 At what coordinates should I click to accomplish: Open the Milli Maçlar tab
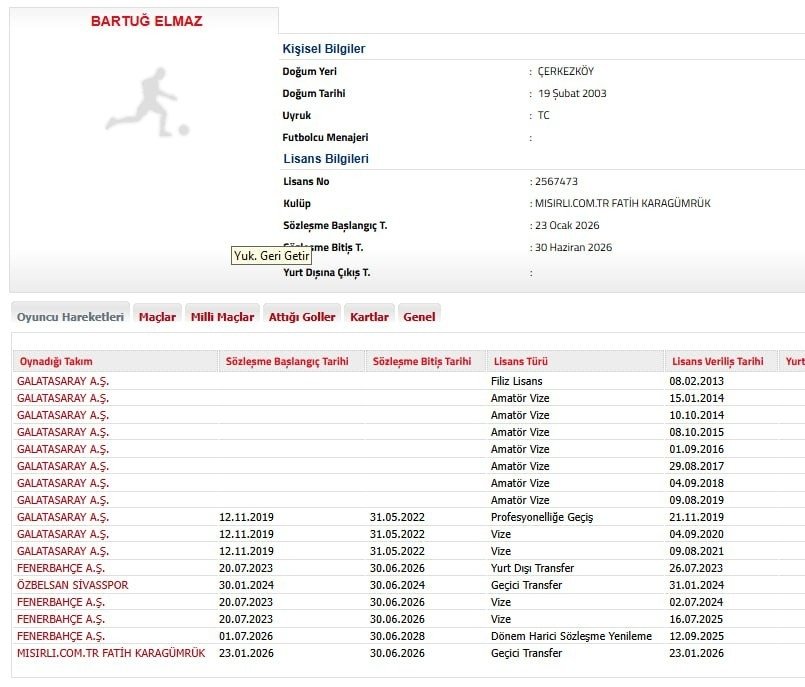pyautogui.click(x=222, y=317)
